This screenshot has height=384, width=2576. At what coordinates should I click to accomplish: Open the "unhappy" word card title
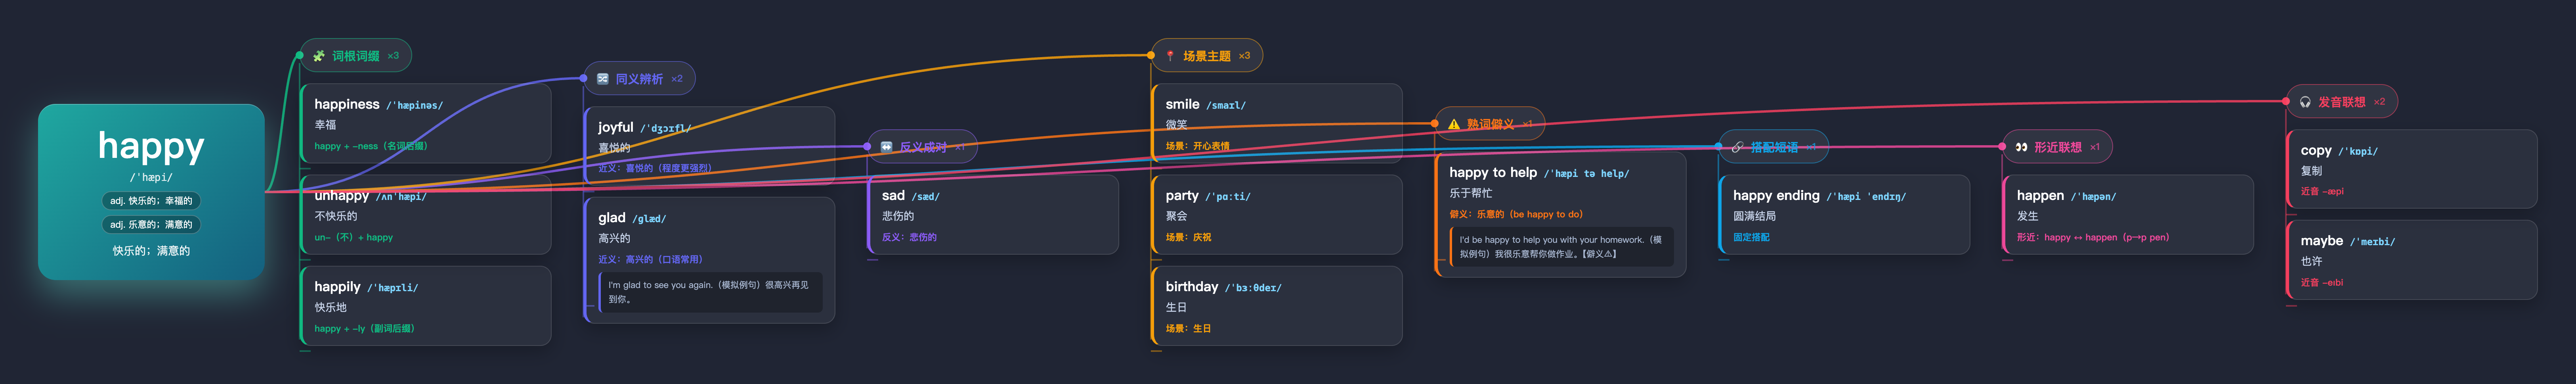[342, 196]
